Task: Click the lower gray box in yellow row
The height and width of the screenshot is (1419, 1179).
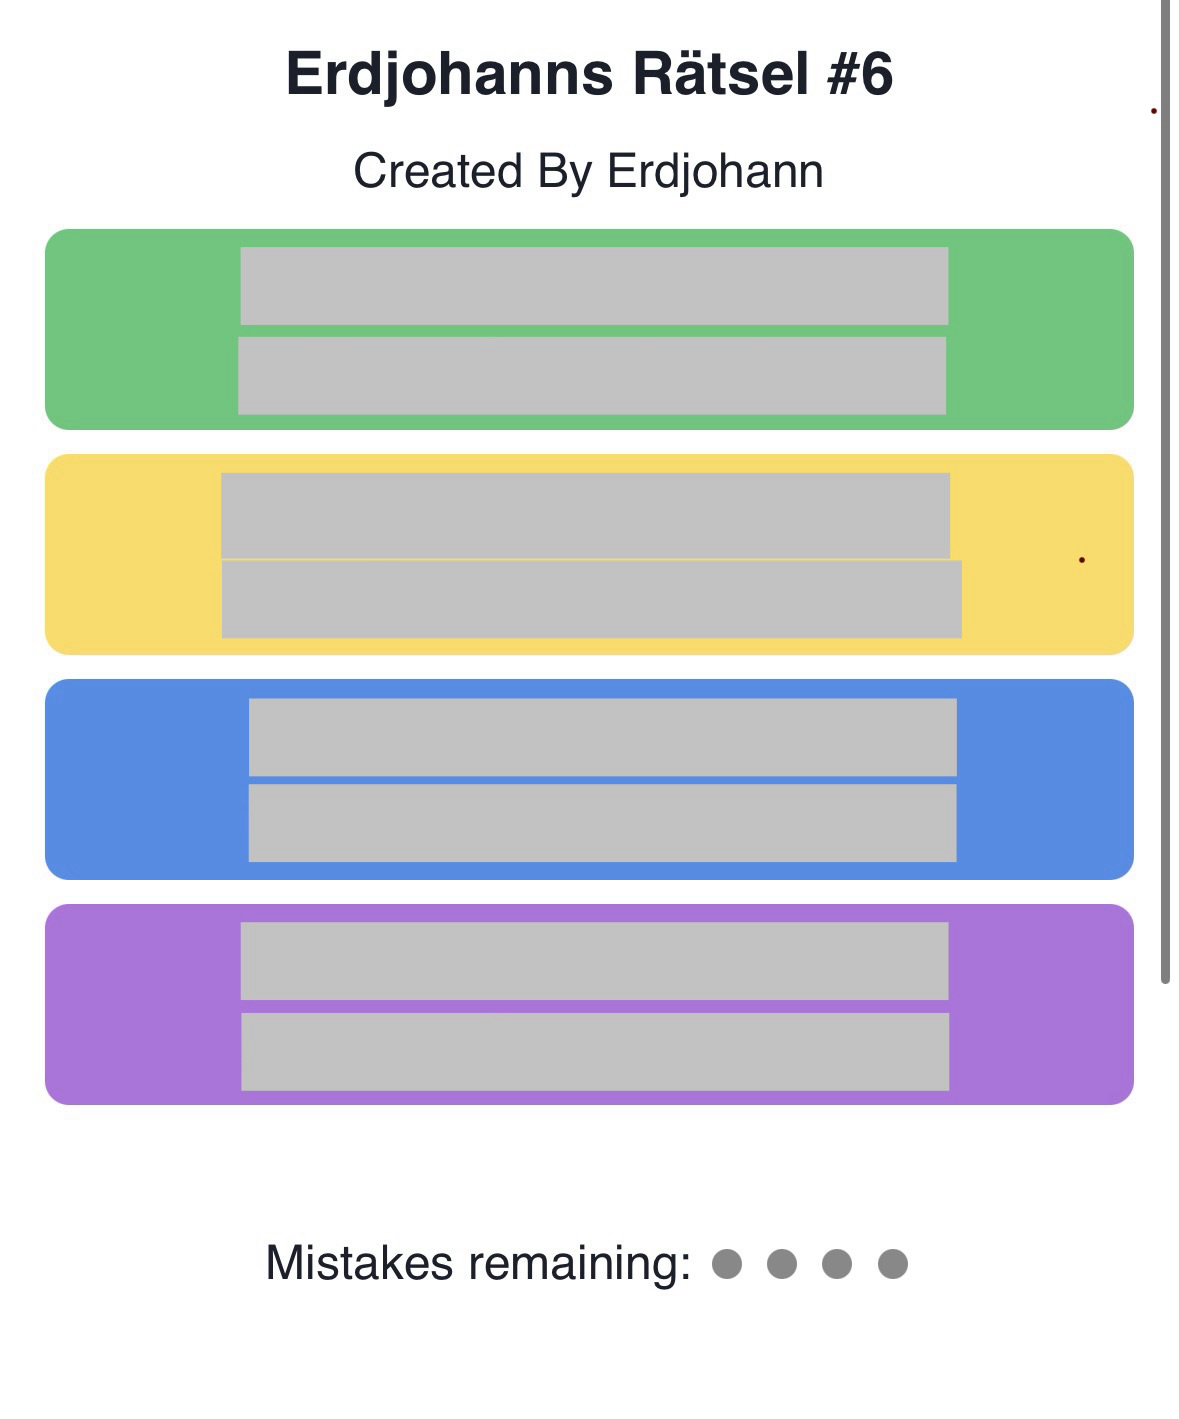Action: [x=591, y=599]
